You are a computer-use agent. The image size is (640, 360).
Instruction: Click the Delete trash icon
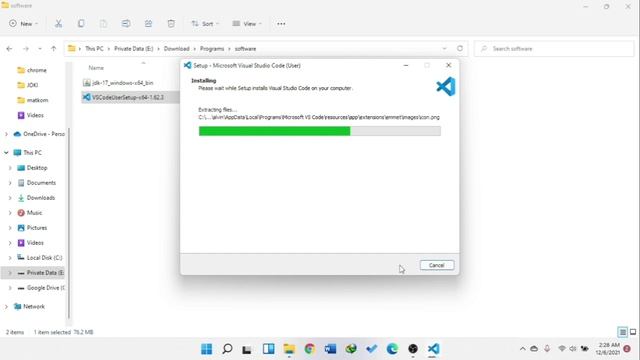pos(171,24)
